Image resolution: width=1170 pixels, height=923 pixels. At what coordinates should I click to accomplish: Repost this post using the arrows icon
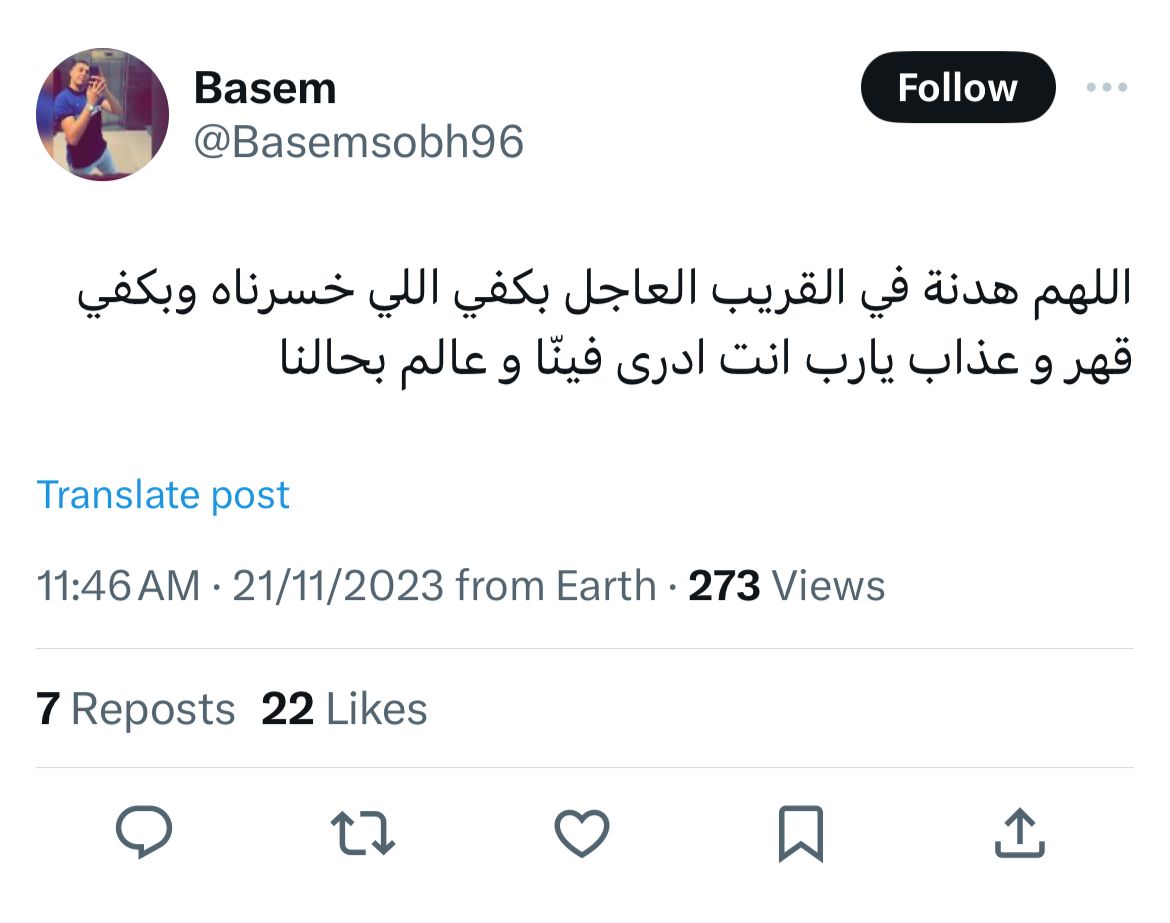(362, 832)
